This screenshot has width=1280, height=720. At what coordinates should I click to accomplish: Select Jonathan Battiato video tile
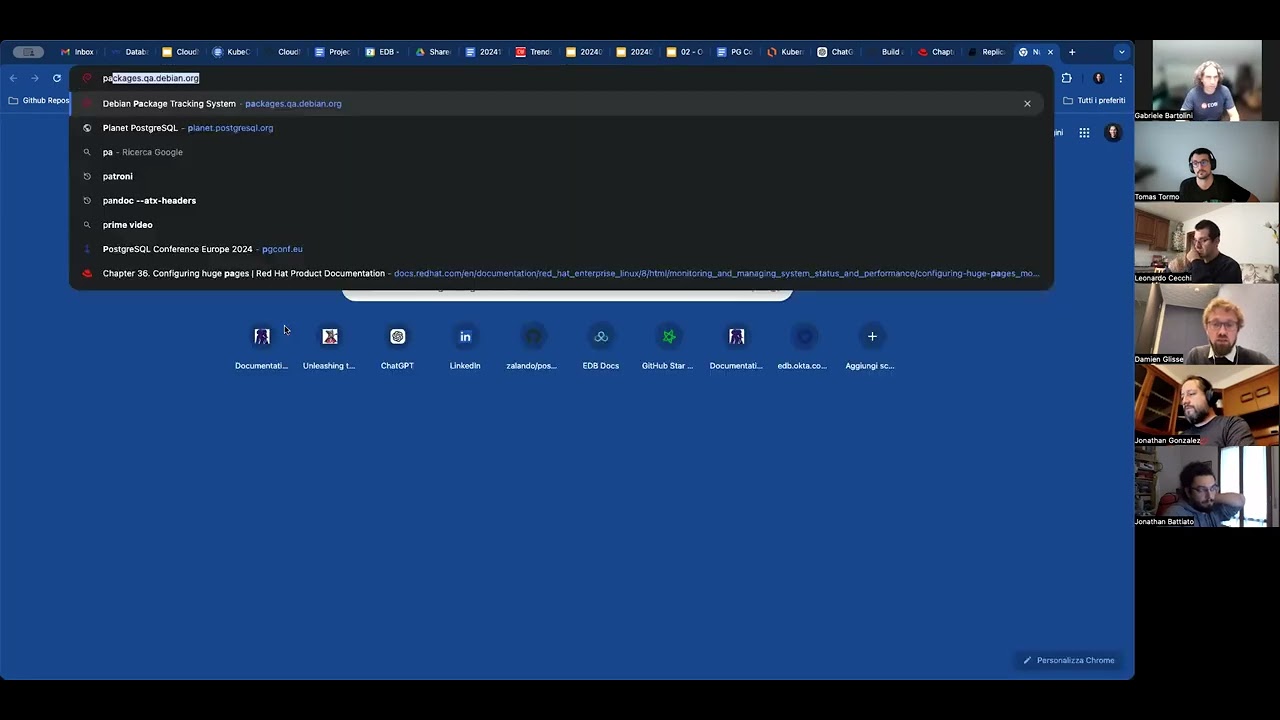[x=1206, y=486]
